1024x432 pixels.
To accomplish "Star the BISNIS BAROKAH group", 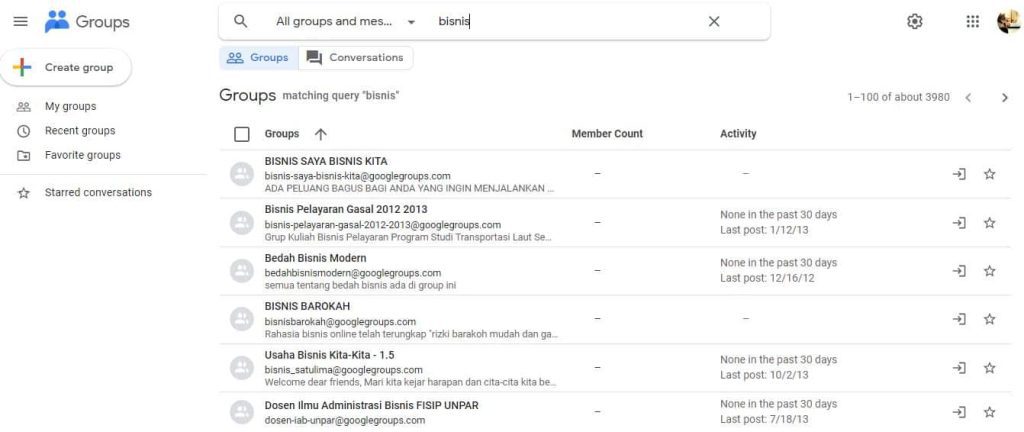I will coord(989,319).
